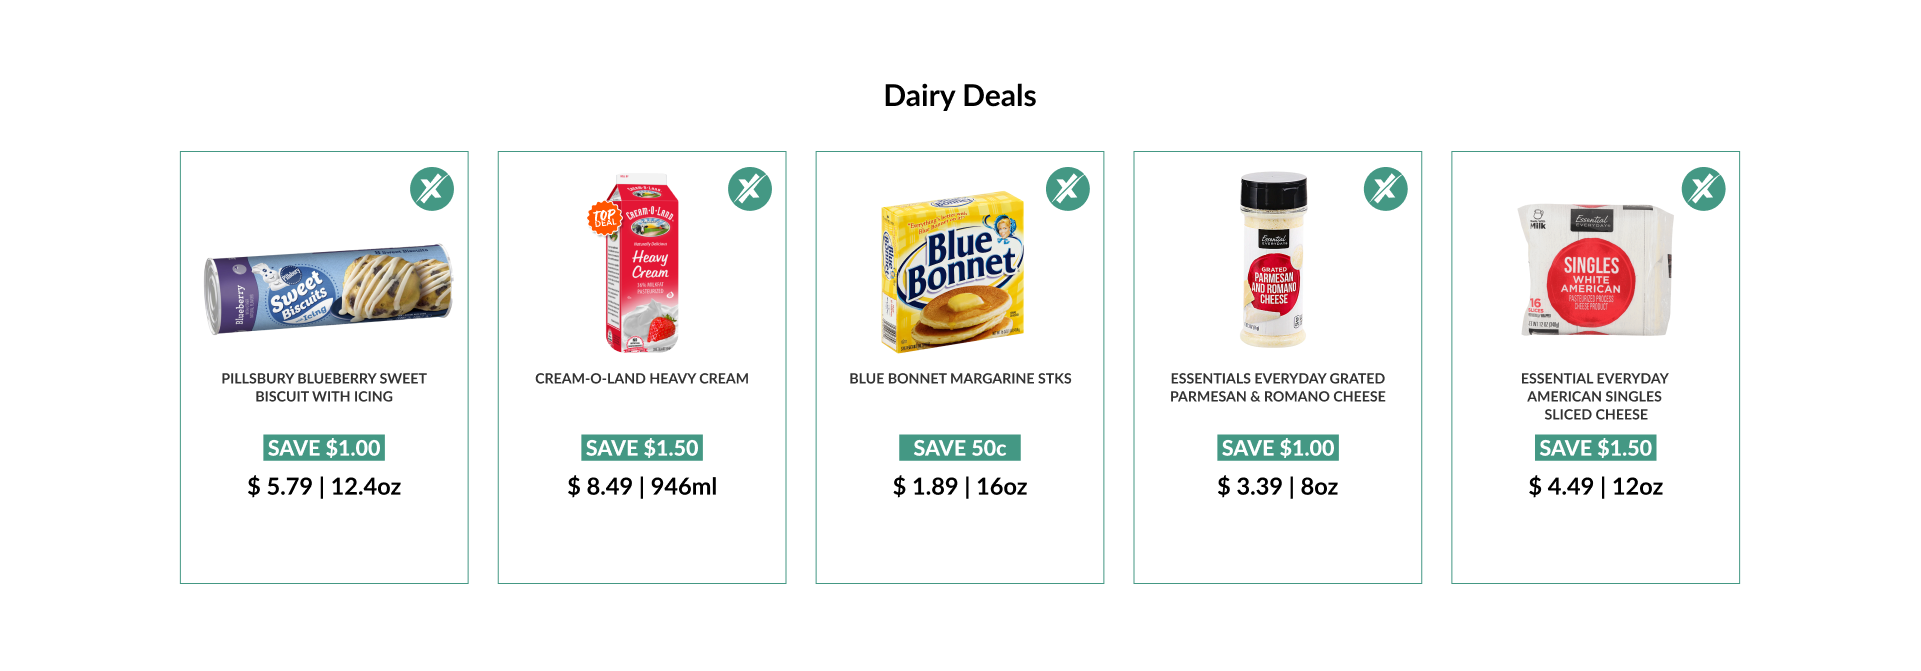Open the grated Parmesan shaker image

pyautogui.click(x=1273, y=262)
